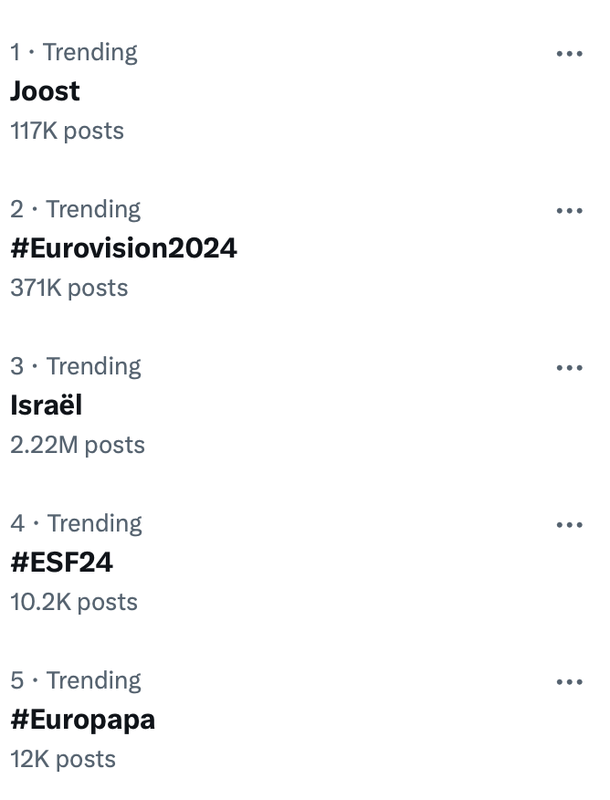Open the #Eurovision2024 hashtag

tap(123, 248)
